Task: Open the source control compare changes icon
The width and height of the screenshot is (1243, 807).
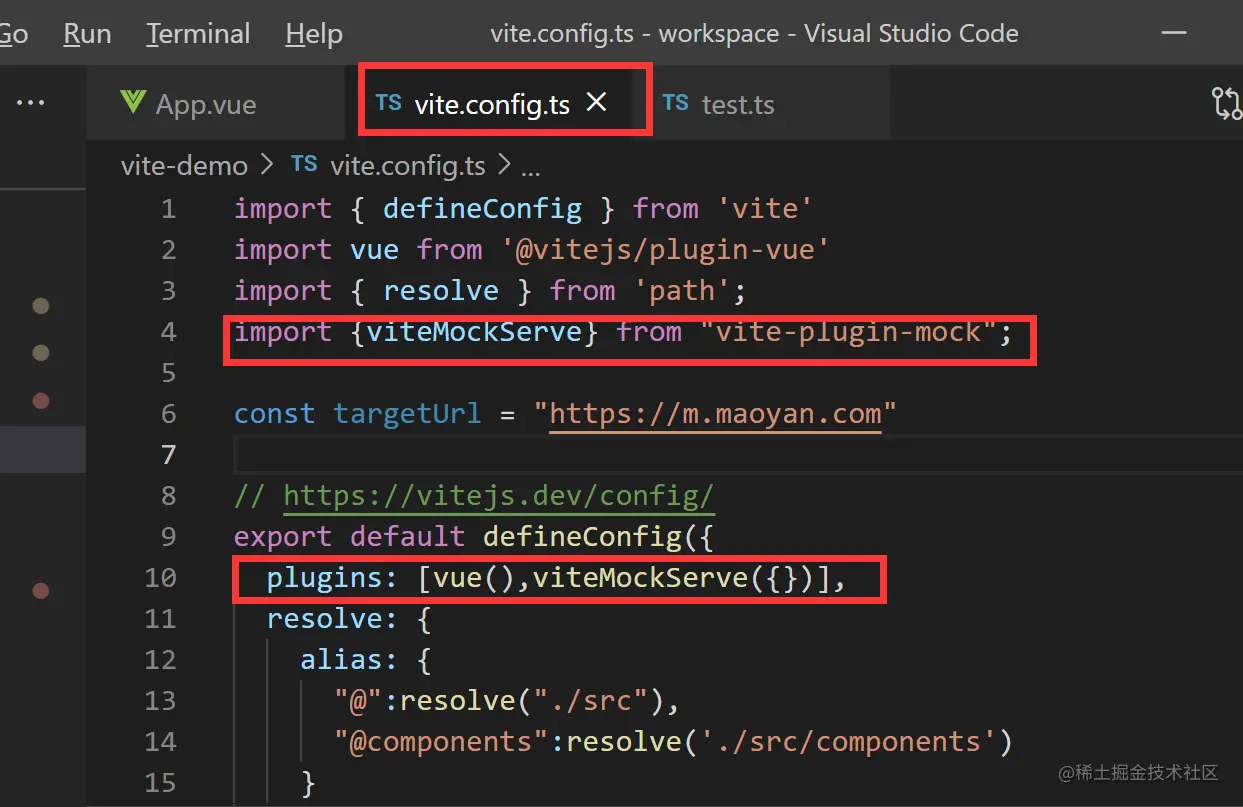Action: [1226, 103]
